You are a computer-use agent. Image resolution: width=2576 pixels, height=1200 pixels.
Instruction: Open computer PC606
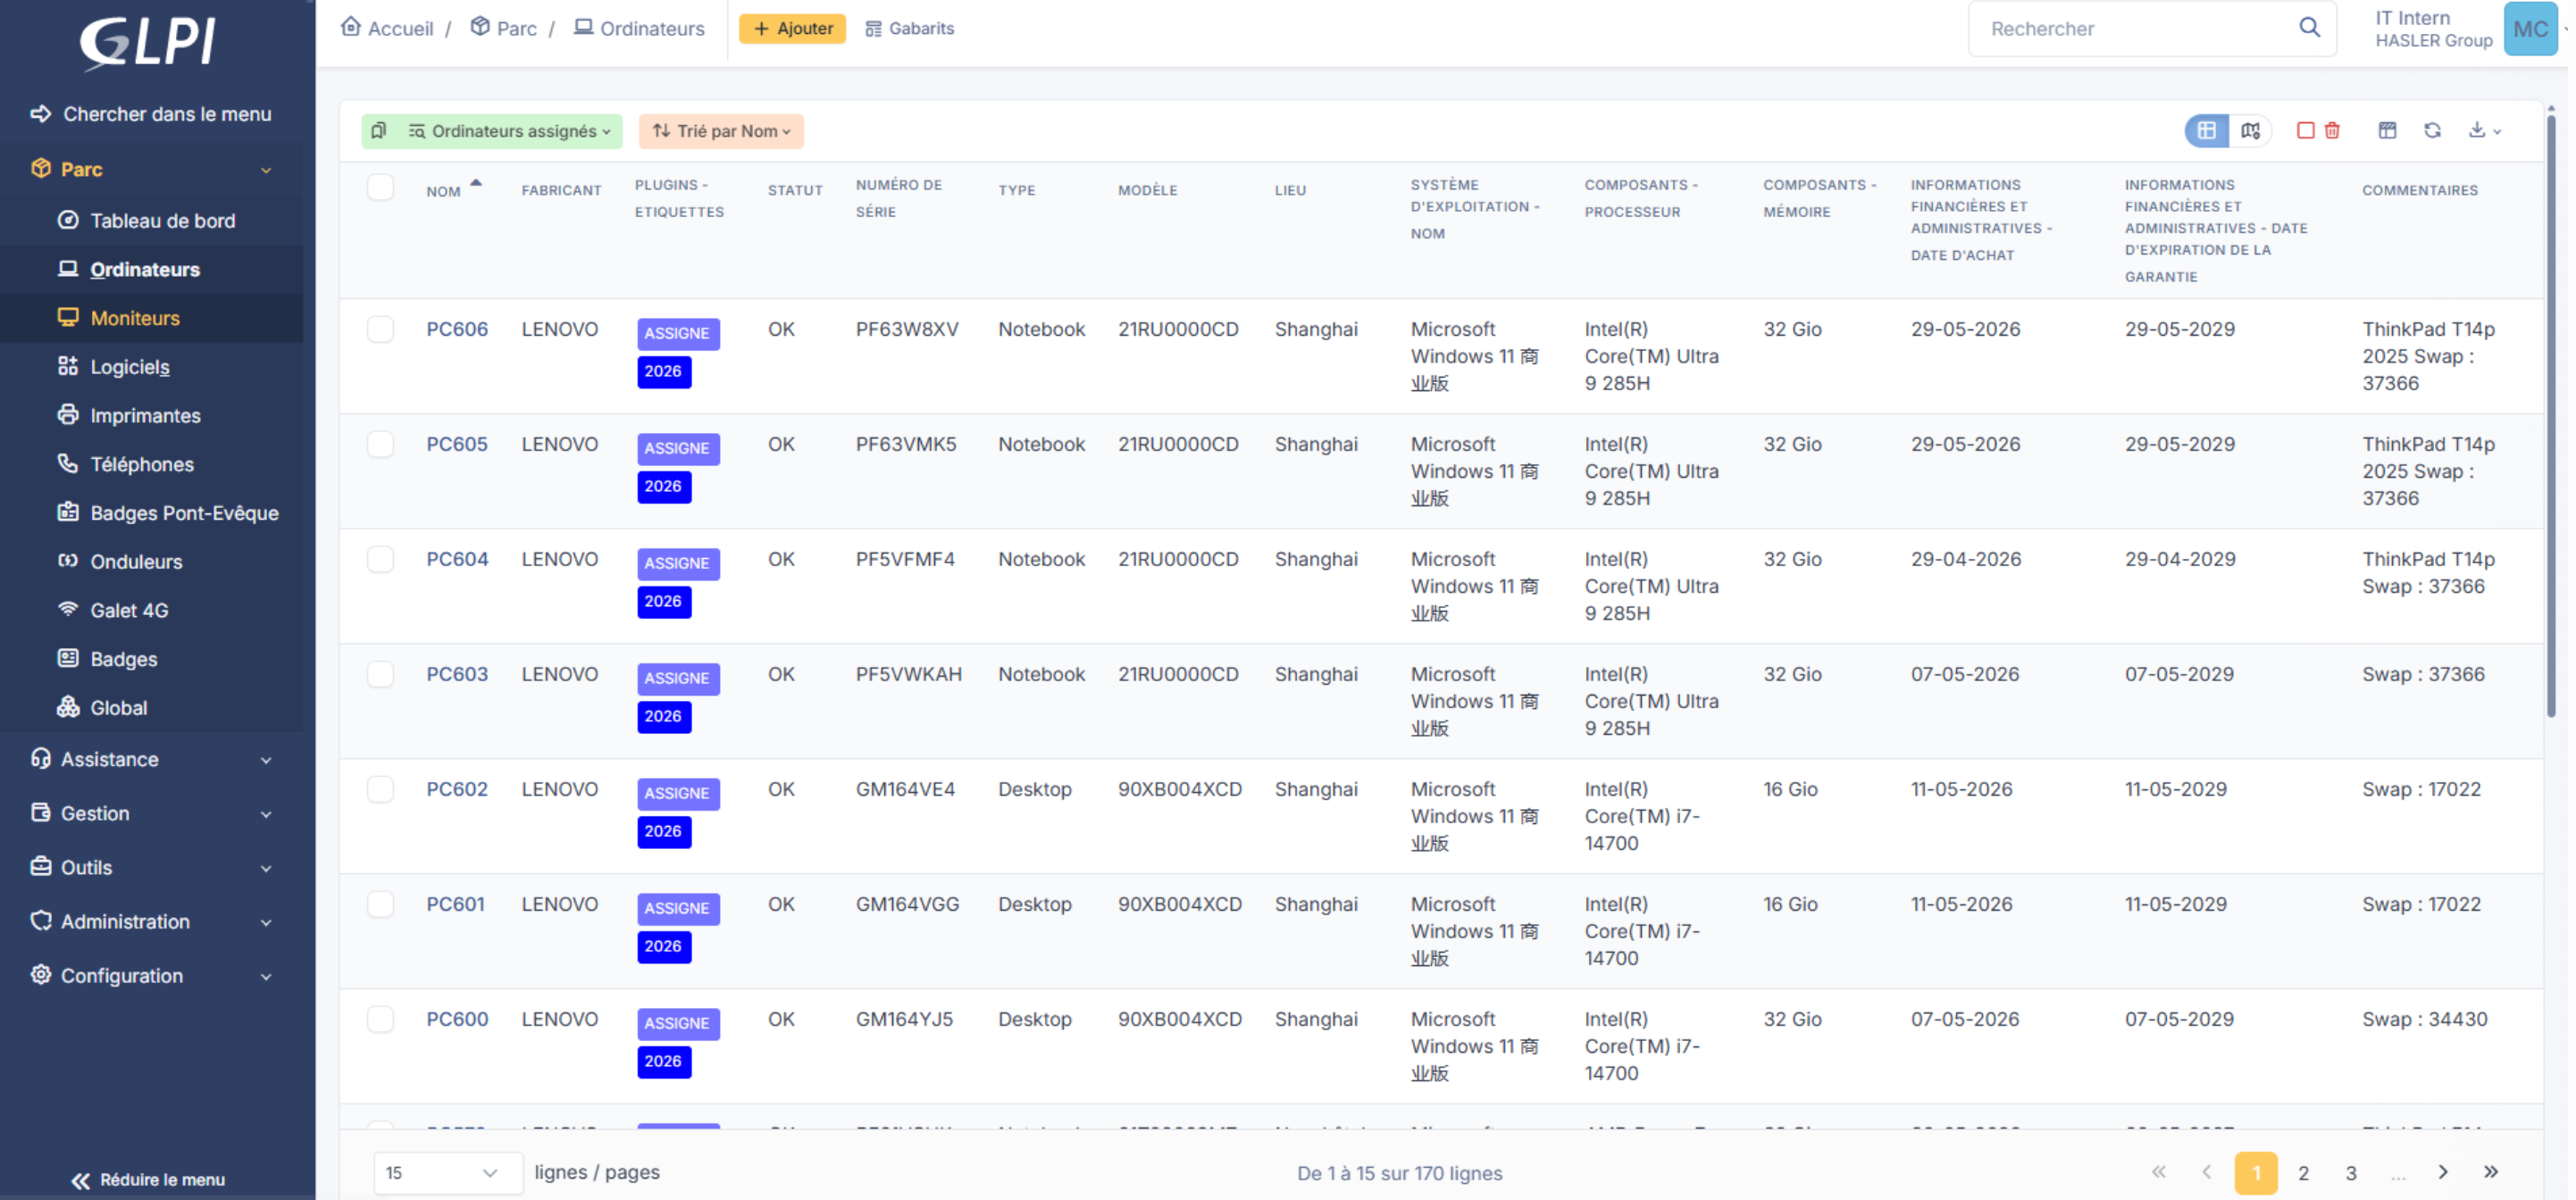pos(457,329)
